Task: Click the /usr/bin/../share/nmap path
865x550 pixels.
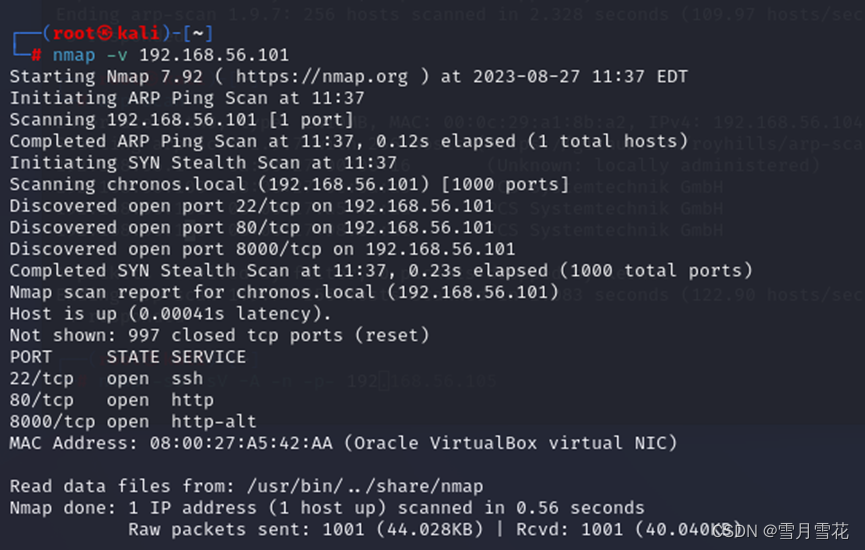Action: point(365,487)
